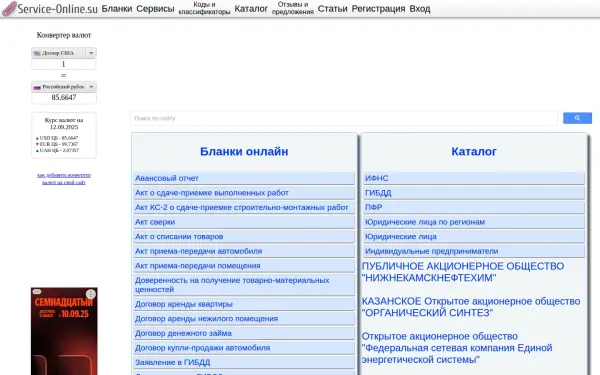Expand the Российский рубль currency dropdown

point(64,87)
